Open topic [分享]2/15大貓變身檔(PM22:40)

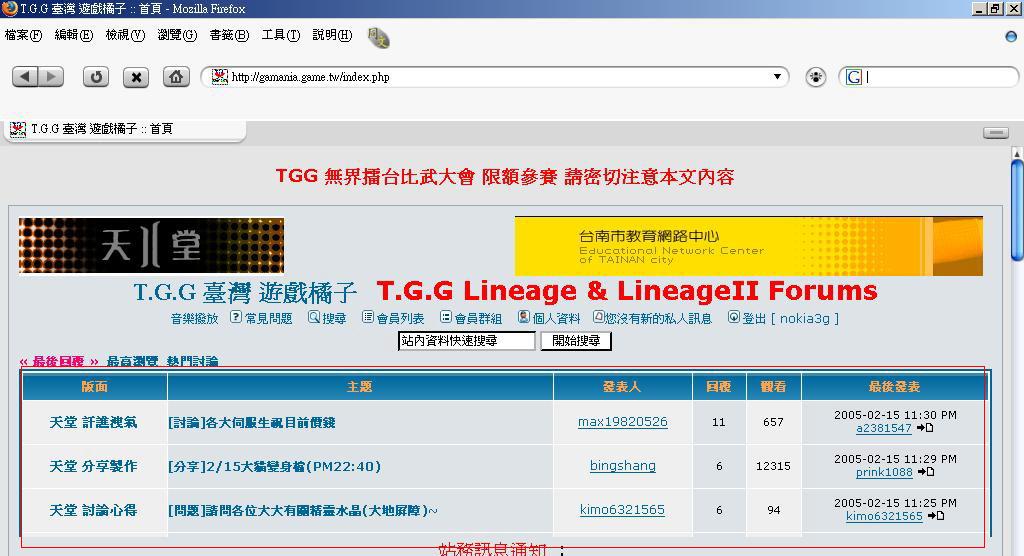tap(274, 466)
